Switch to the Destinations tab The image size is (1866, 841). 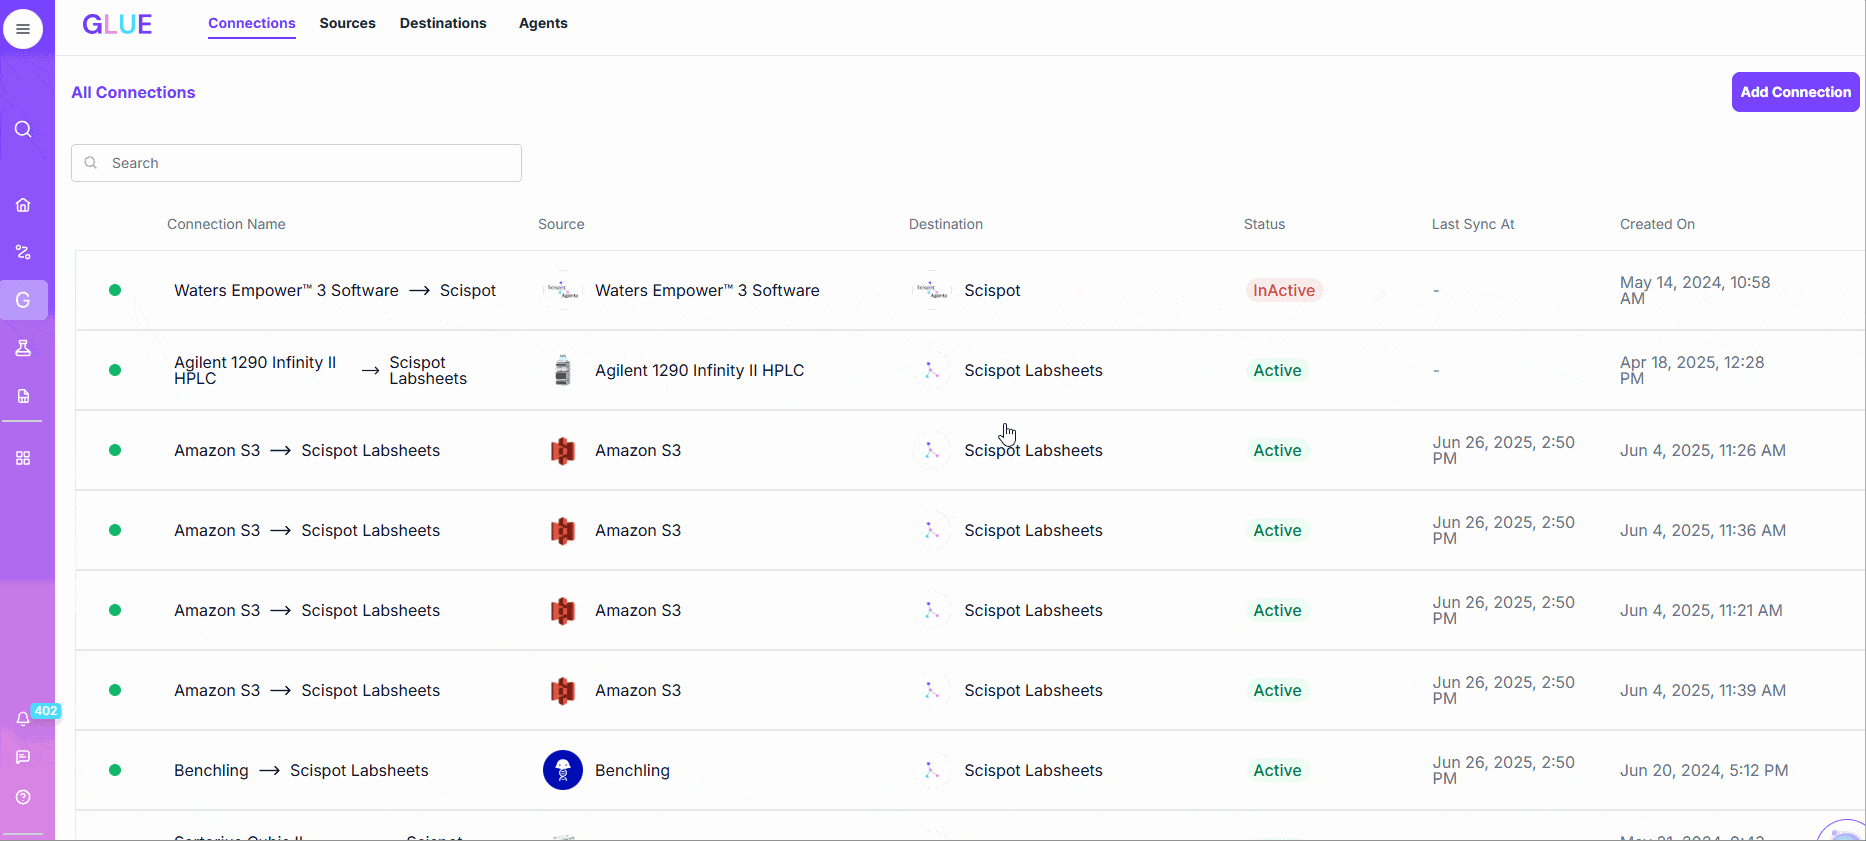coord(443,23)
